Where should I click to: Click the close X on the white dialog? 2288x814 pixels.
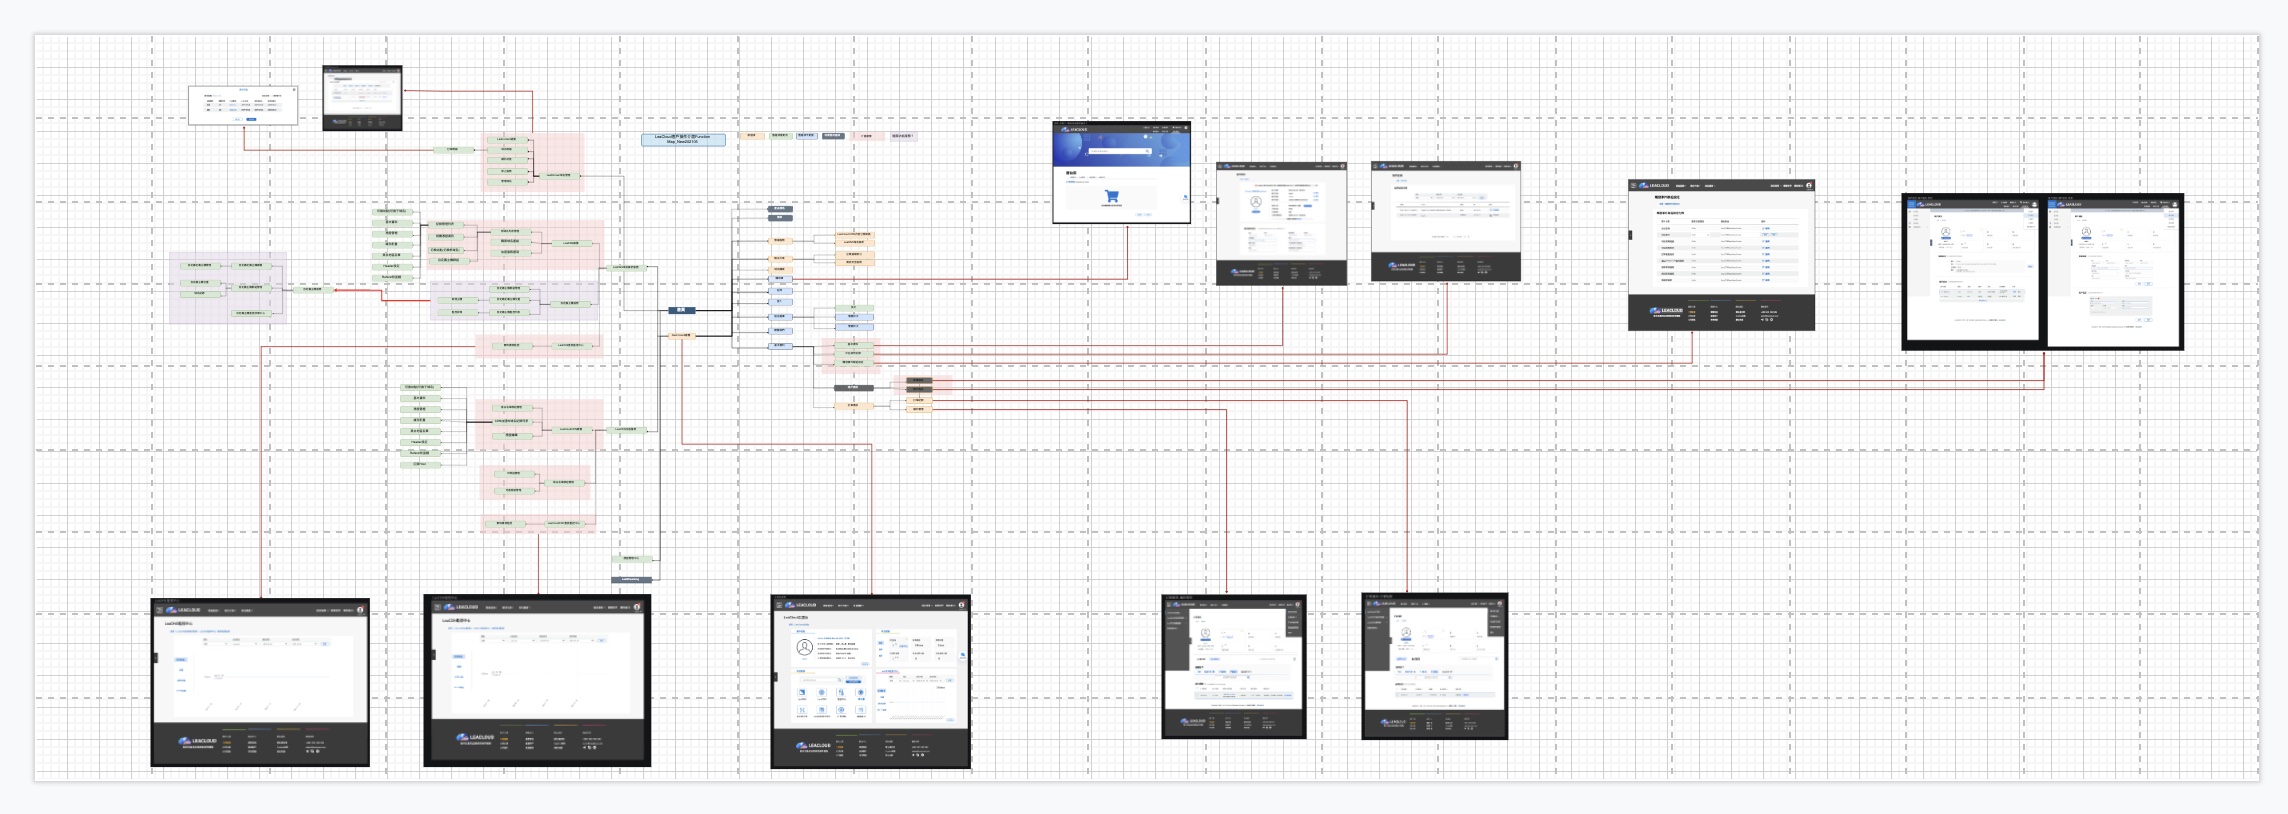294,89
